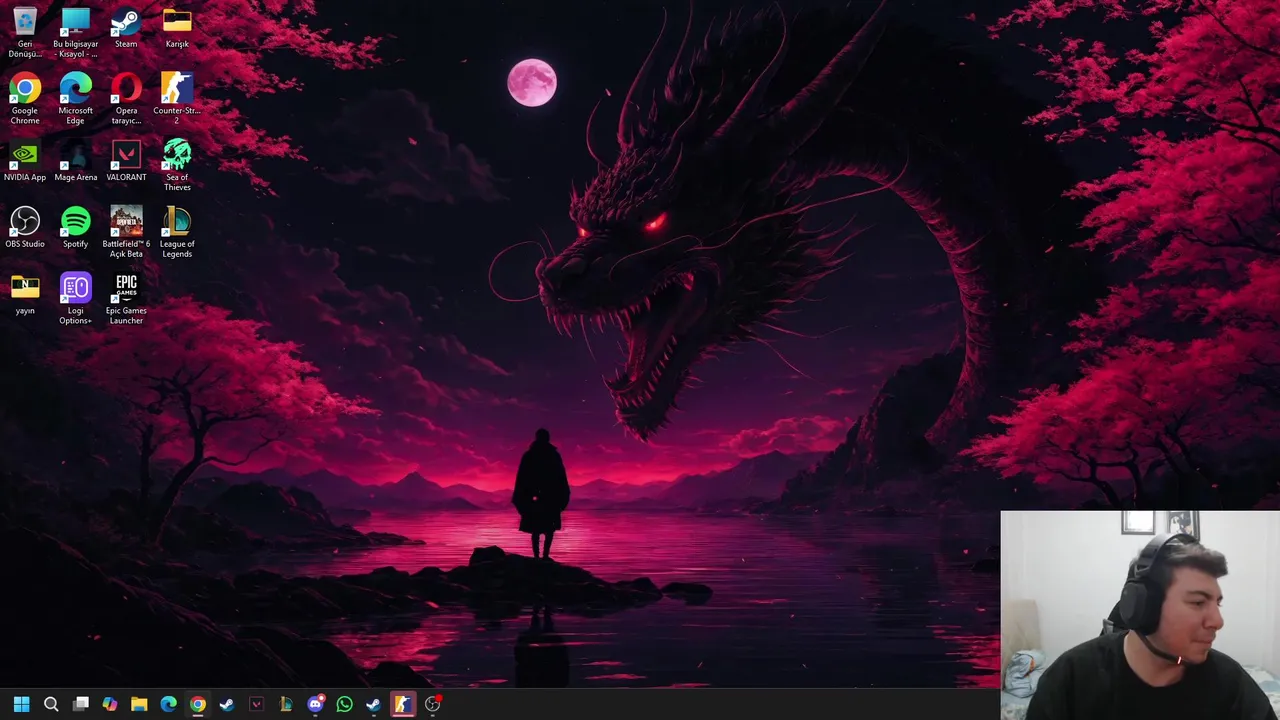Open WhatsApp from the taskbar

point(344,704)
